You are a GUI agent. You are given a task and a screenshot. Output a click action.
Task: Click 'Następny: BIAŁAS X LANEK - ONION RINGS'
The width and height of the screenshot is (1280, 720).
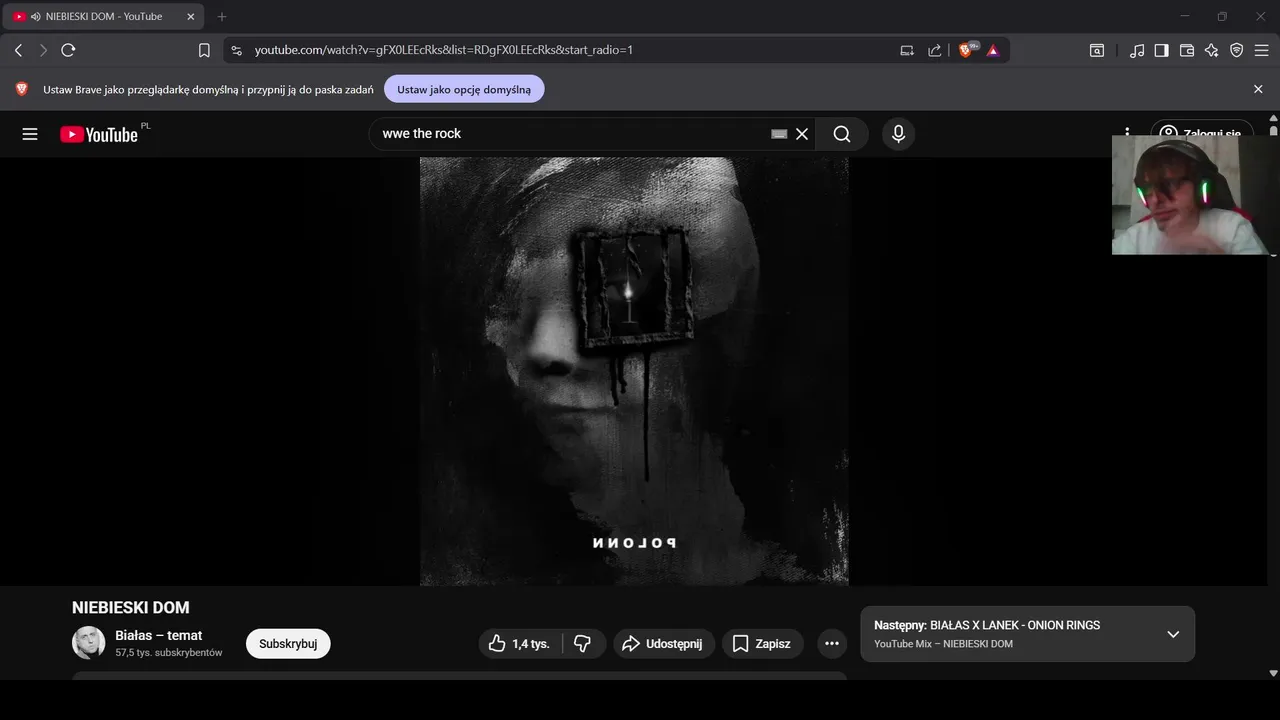987,625
